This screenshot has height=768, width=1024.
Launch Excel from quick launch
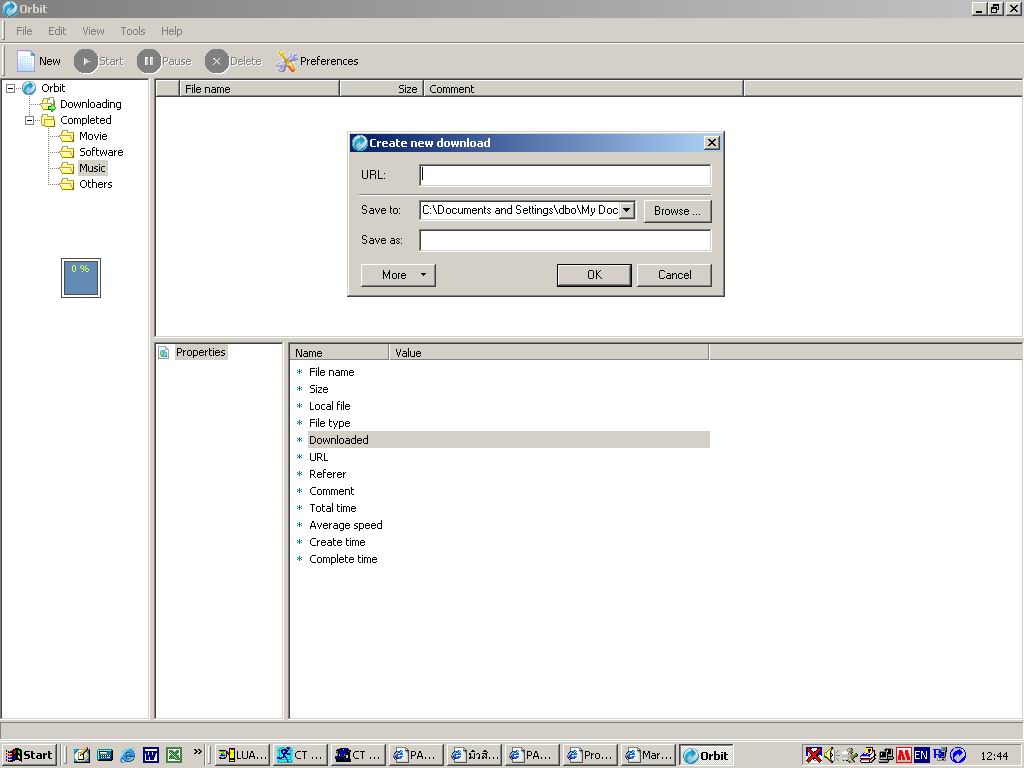tap(174, 755)
